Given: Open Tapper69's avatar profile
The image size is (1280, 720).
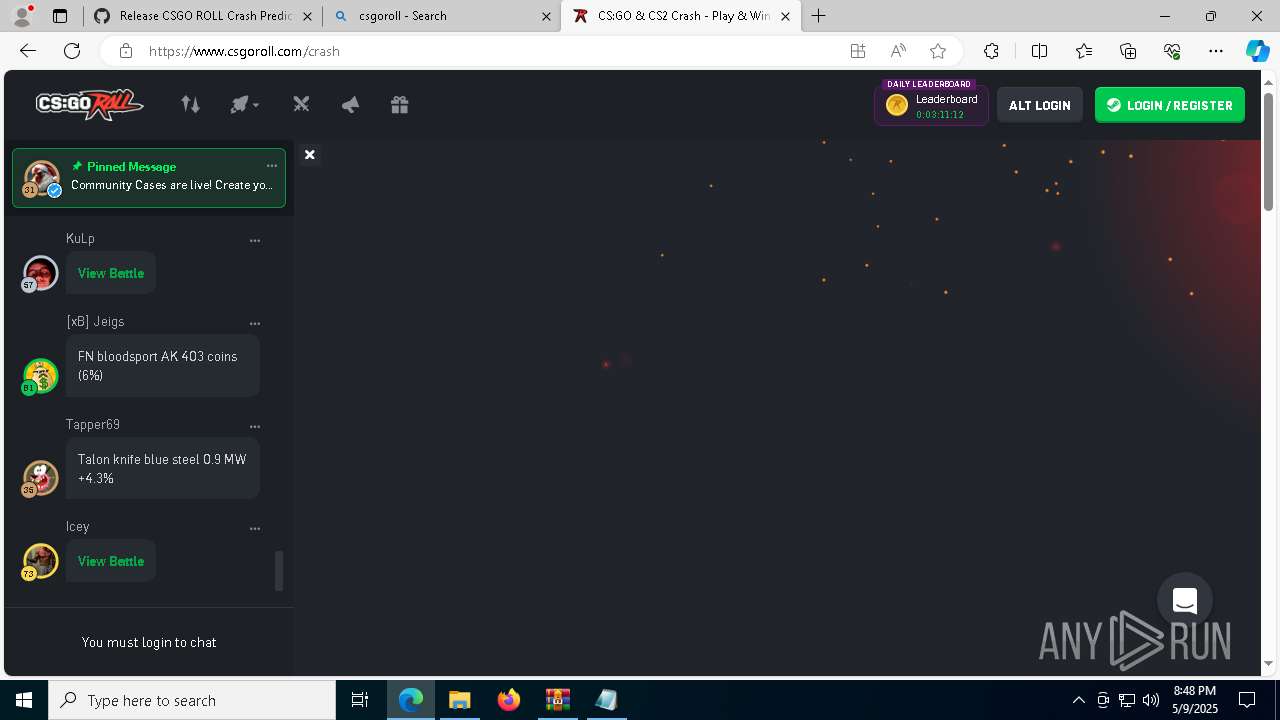Looking at the screenshot, I should (40, 478).
